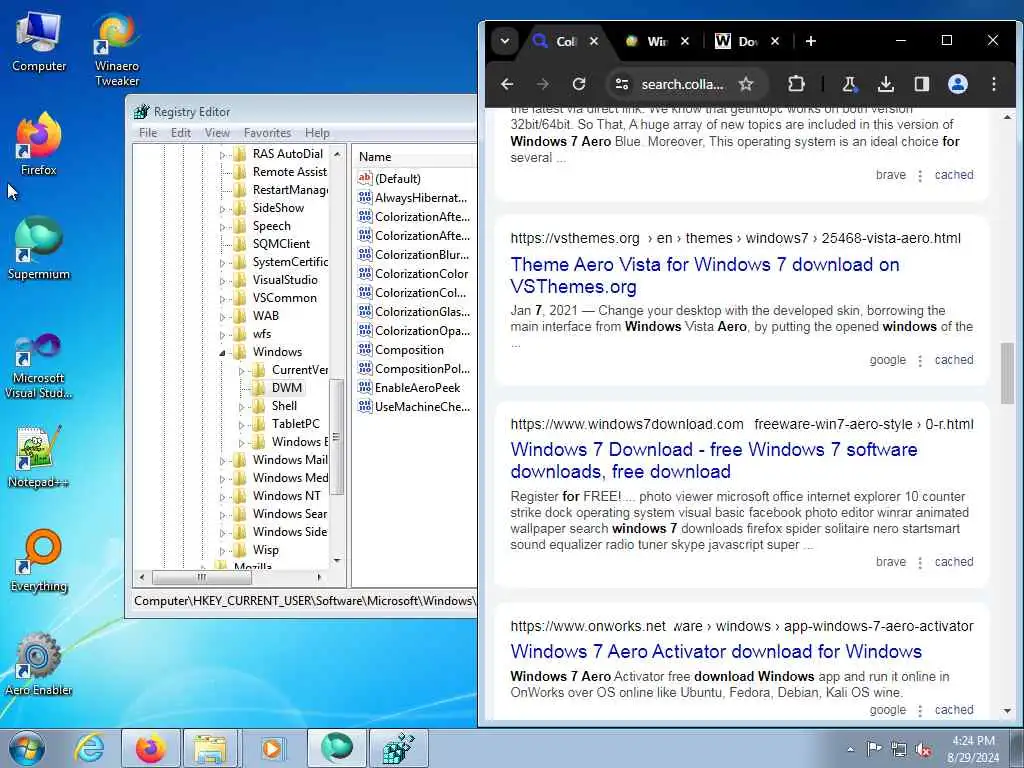
Task: Show hidden tray icons arrow
Action: 850,749
